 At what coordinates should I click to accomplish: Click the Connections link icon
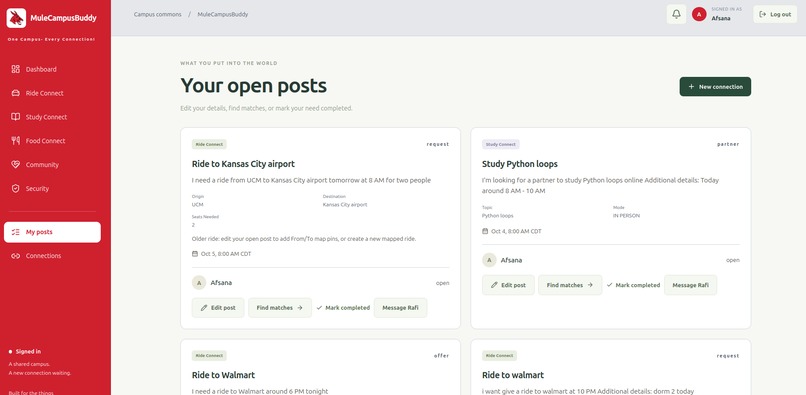click(x=15, y=256)
